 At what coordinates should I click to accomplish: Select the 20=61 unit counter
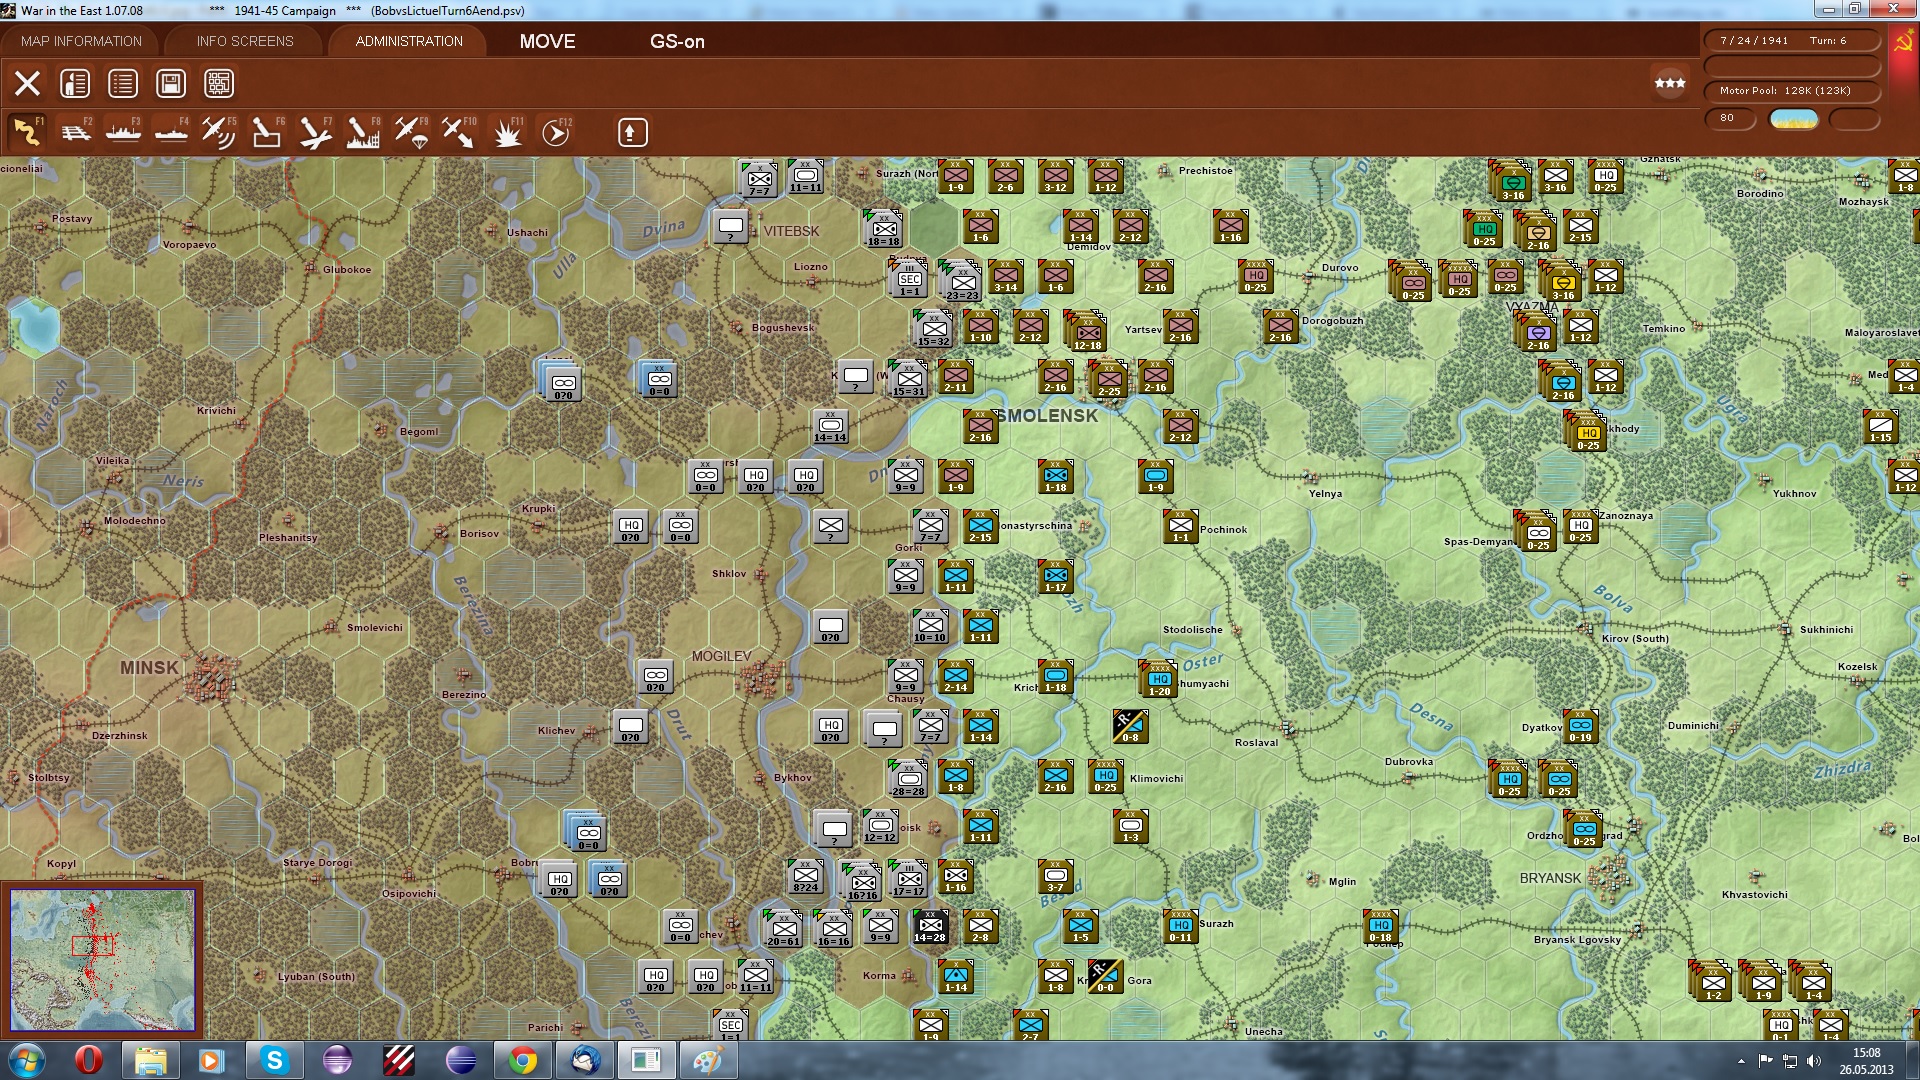click(x=783, y=930)
